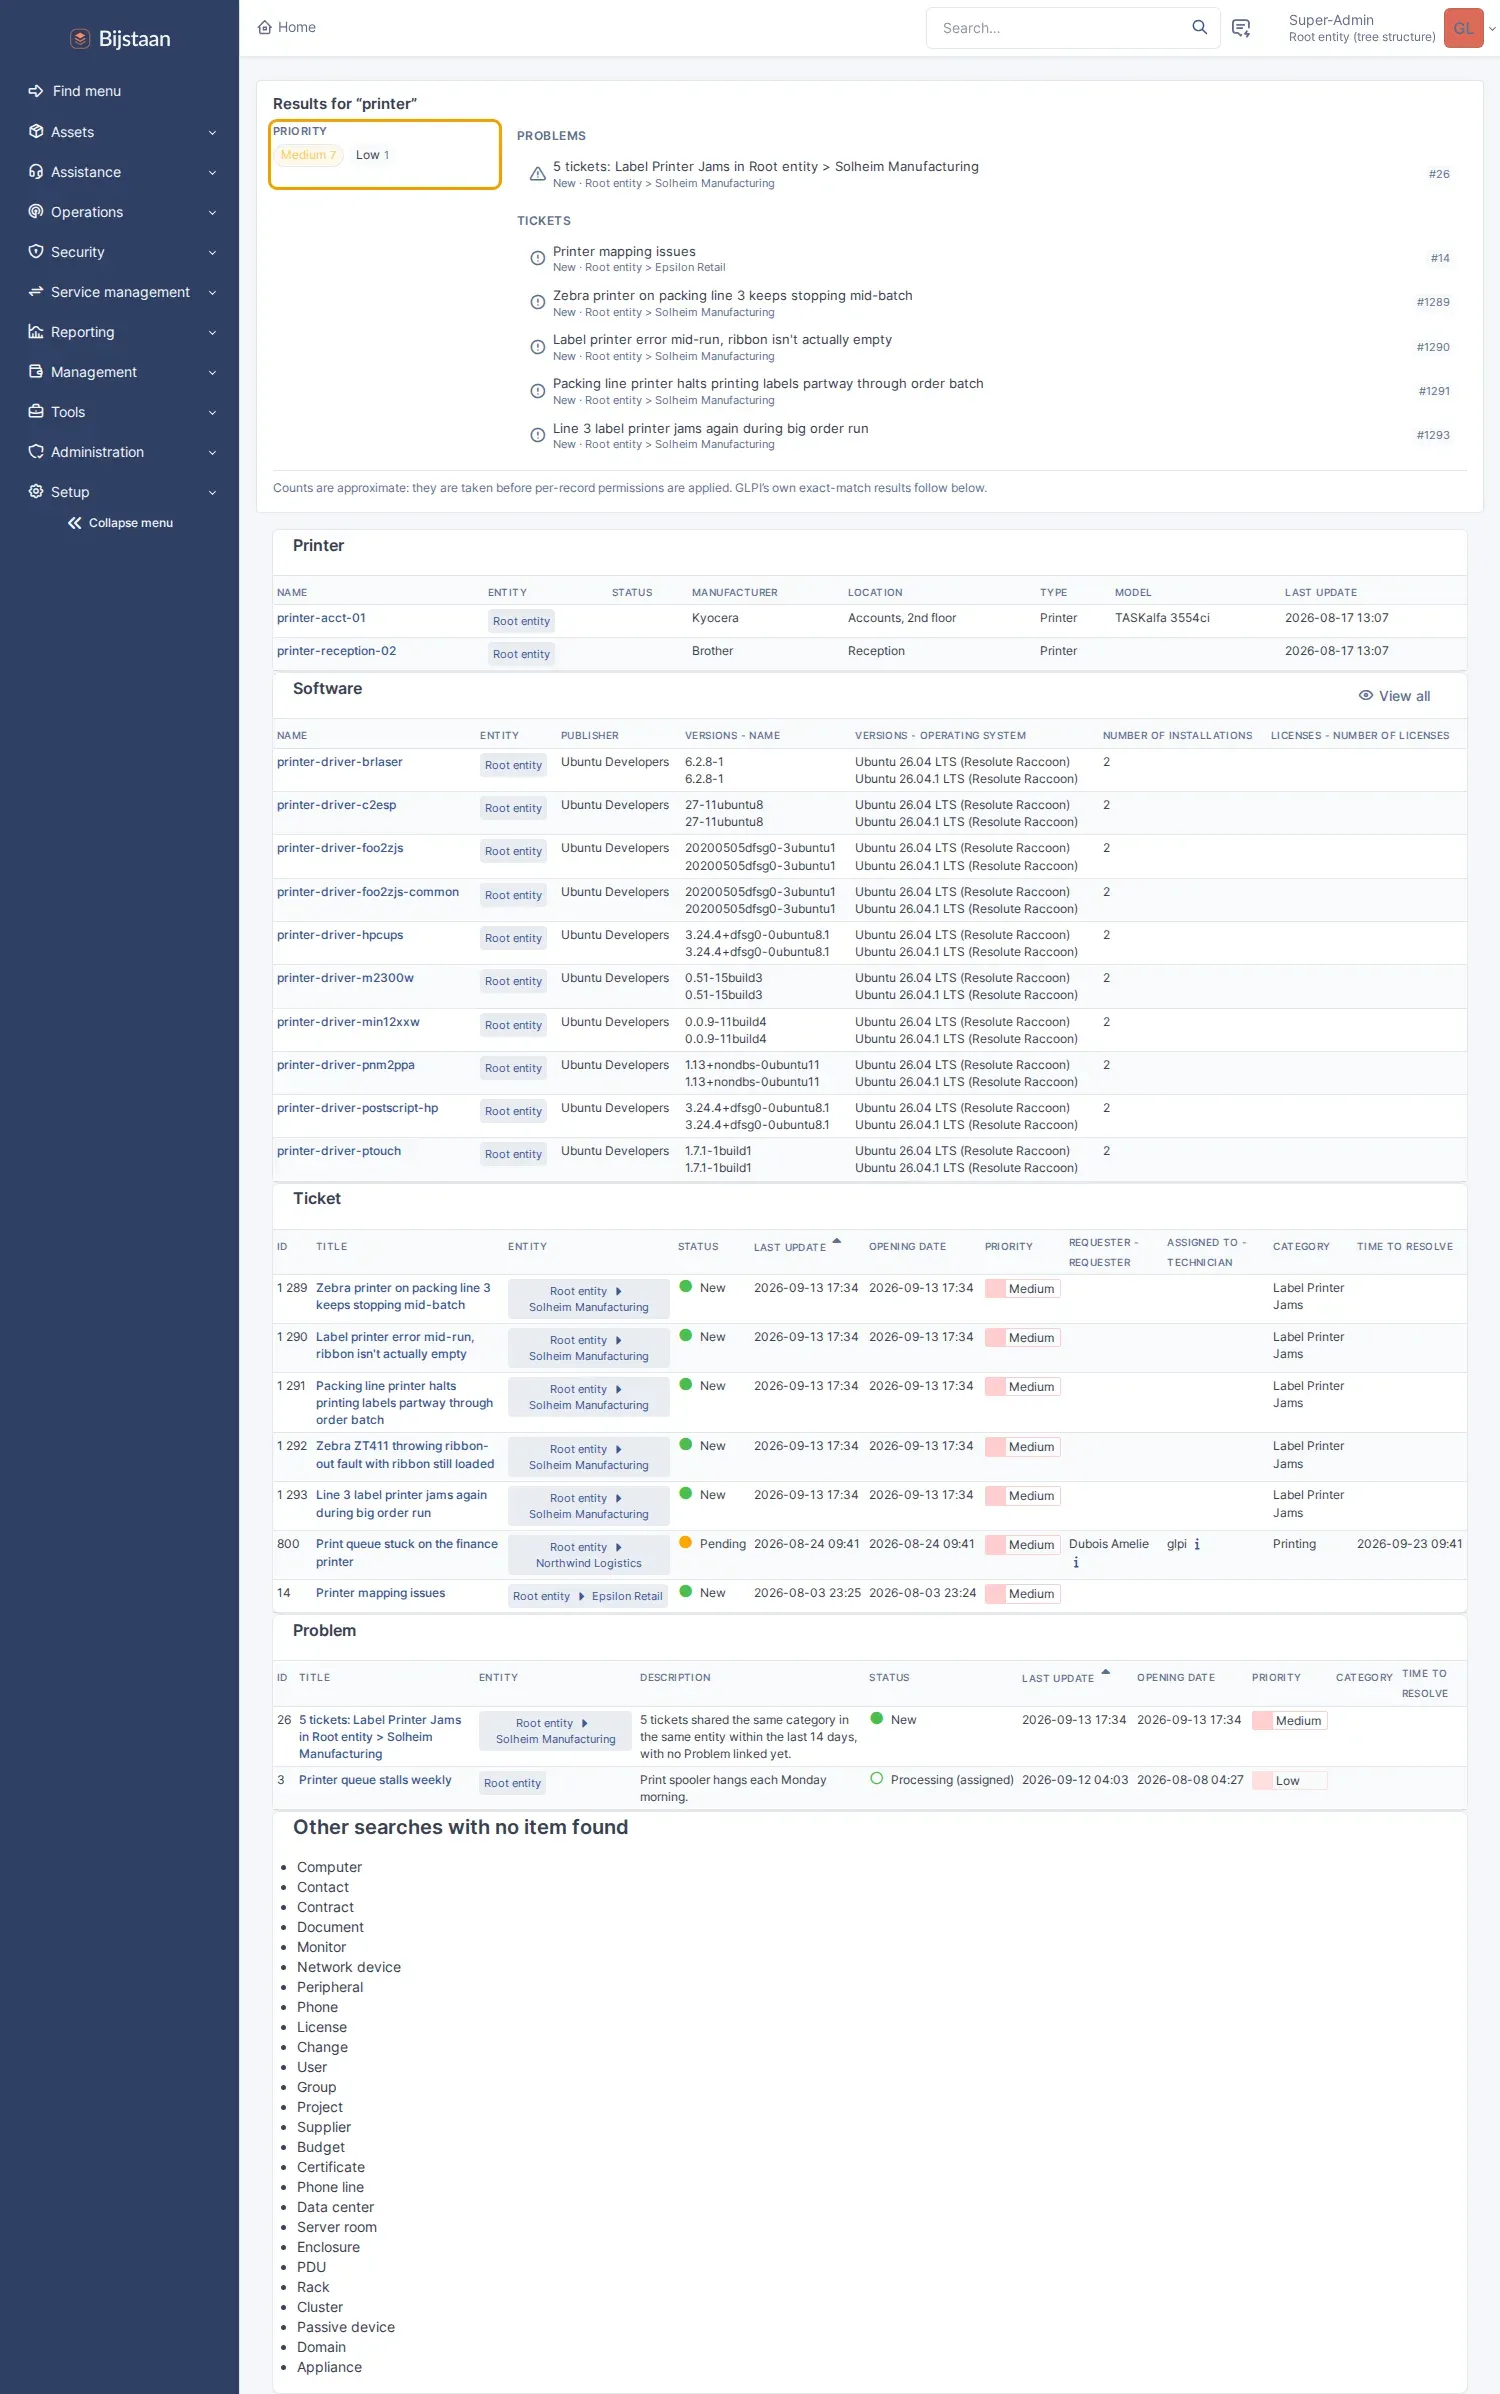Click the info icon under Dubois Amelie
The image size is (1500, 2394).
(x=1076, y=1562)
